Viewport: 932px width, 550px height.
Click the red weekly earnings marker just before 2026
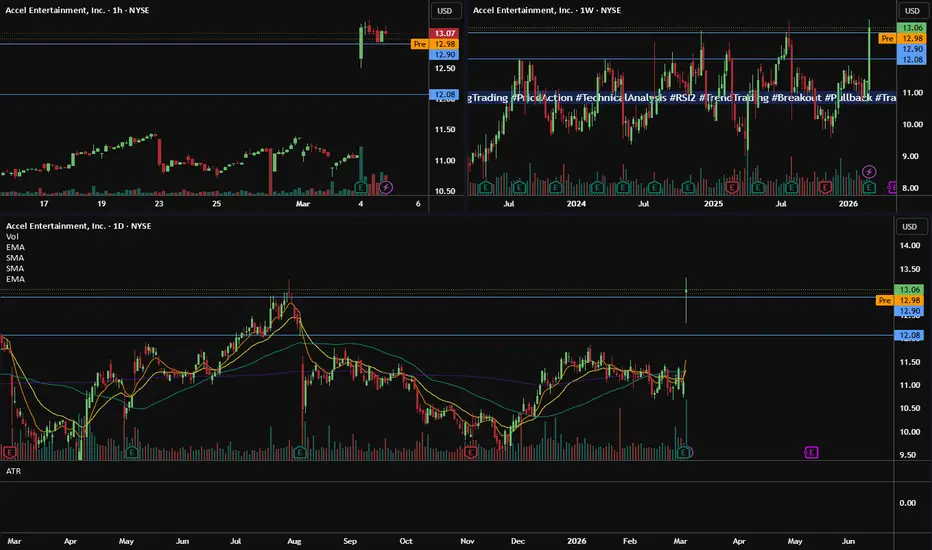point(825,187)
